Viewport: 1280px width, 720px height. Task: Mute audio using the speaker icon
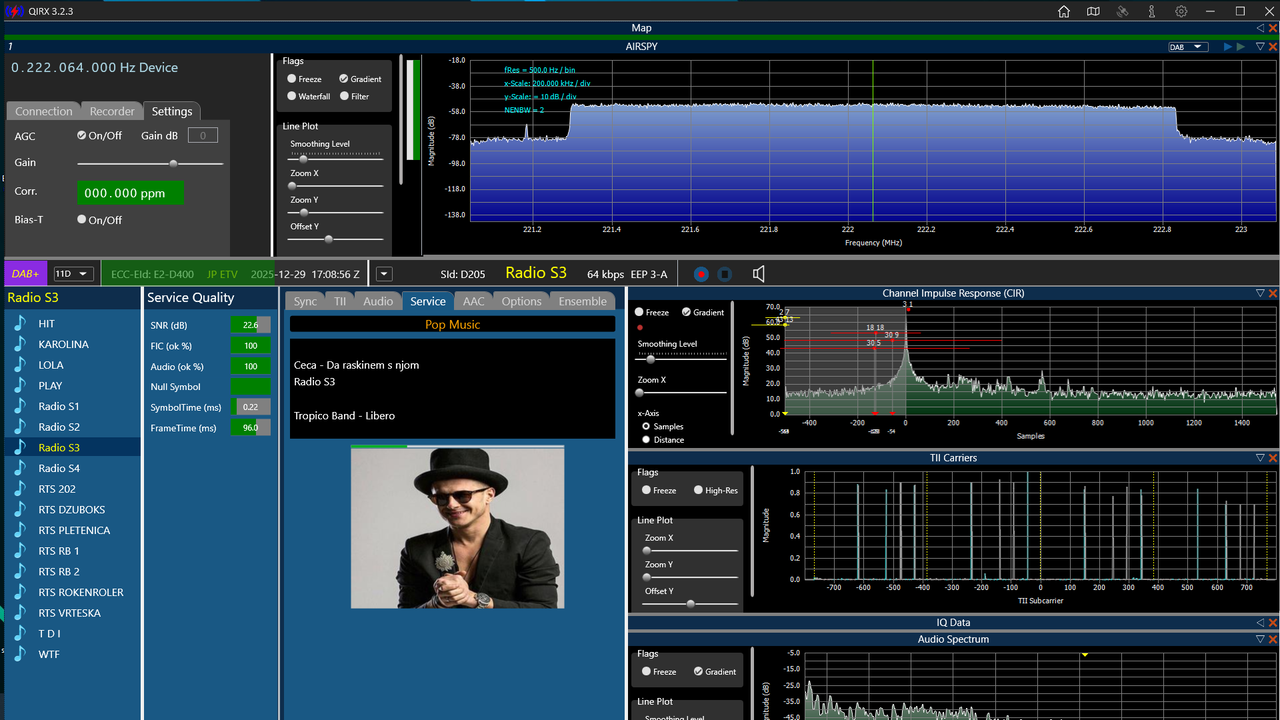pyautogui.click(x=759, y=273)
